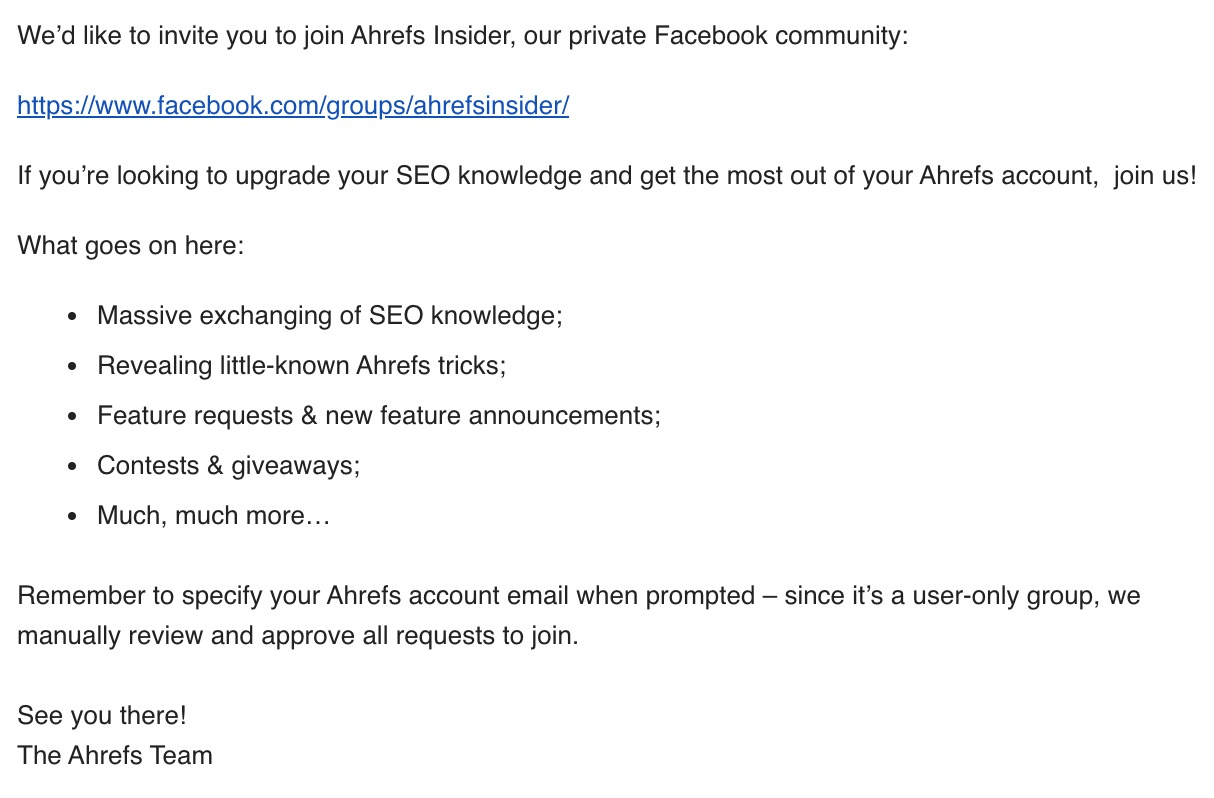The image size is (1214, 798).
Task: Click the bullet dot before "Contests & giveaways"
Action: 71,467
